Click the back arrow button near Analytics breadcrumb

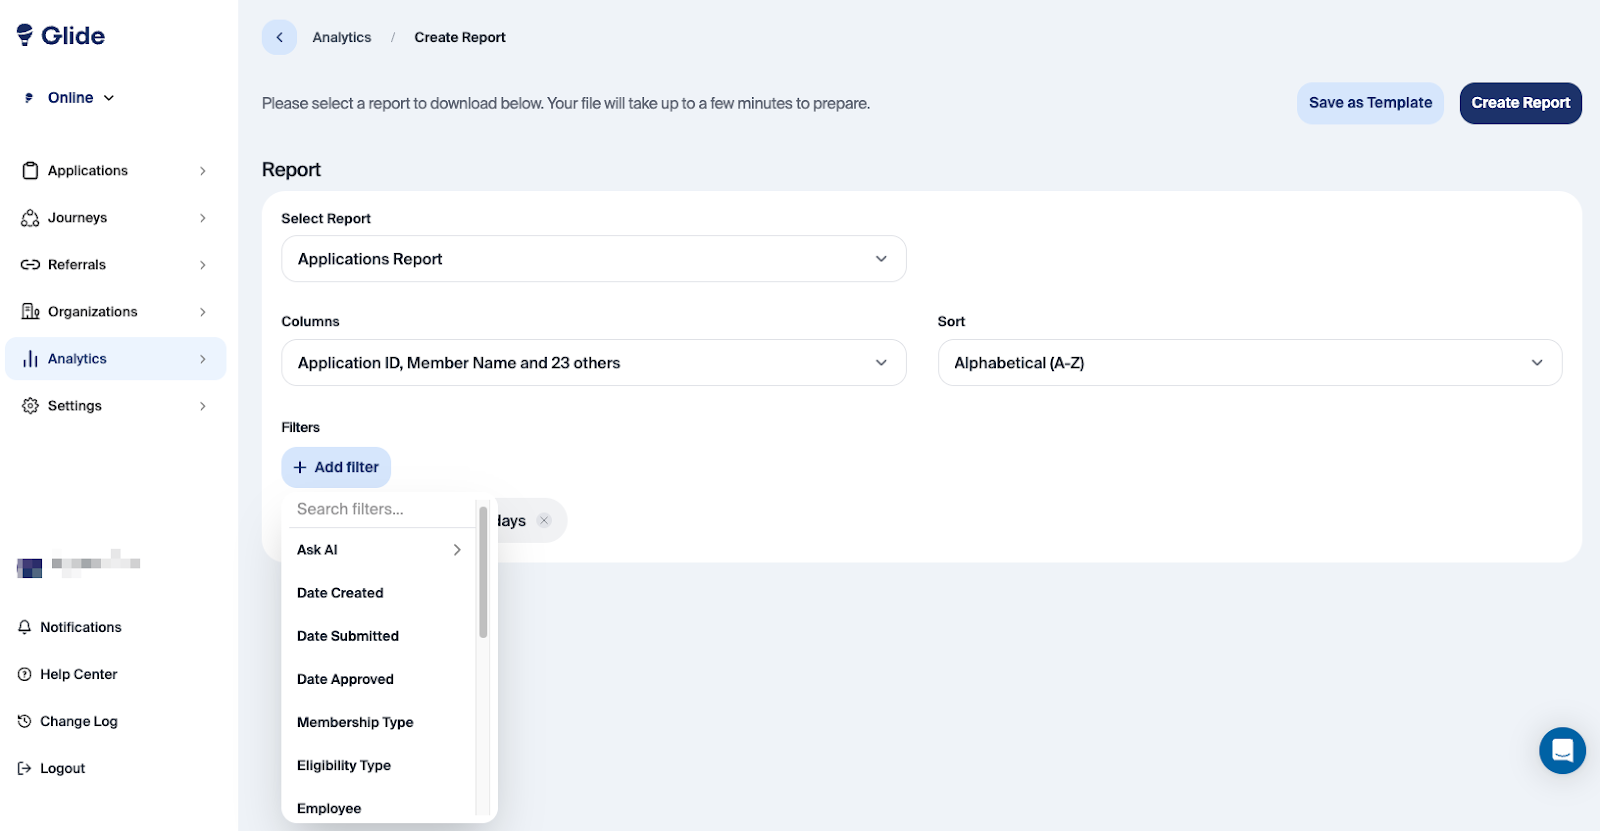[x=279, y=37]
